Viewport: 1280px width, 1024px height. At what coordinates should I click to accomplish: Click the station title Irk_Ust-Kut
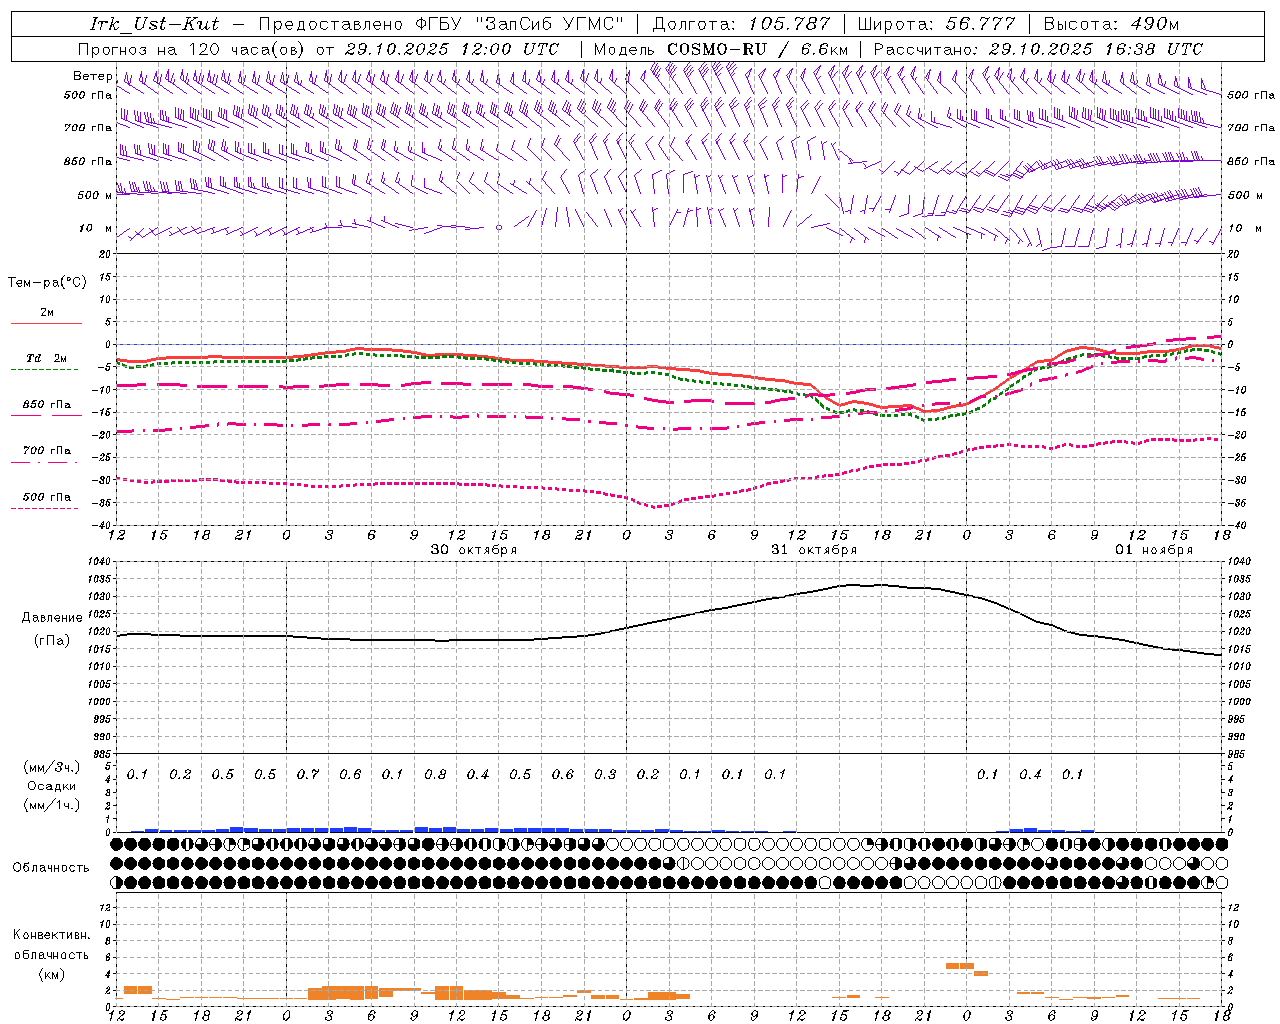pos(154,24)
